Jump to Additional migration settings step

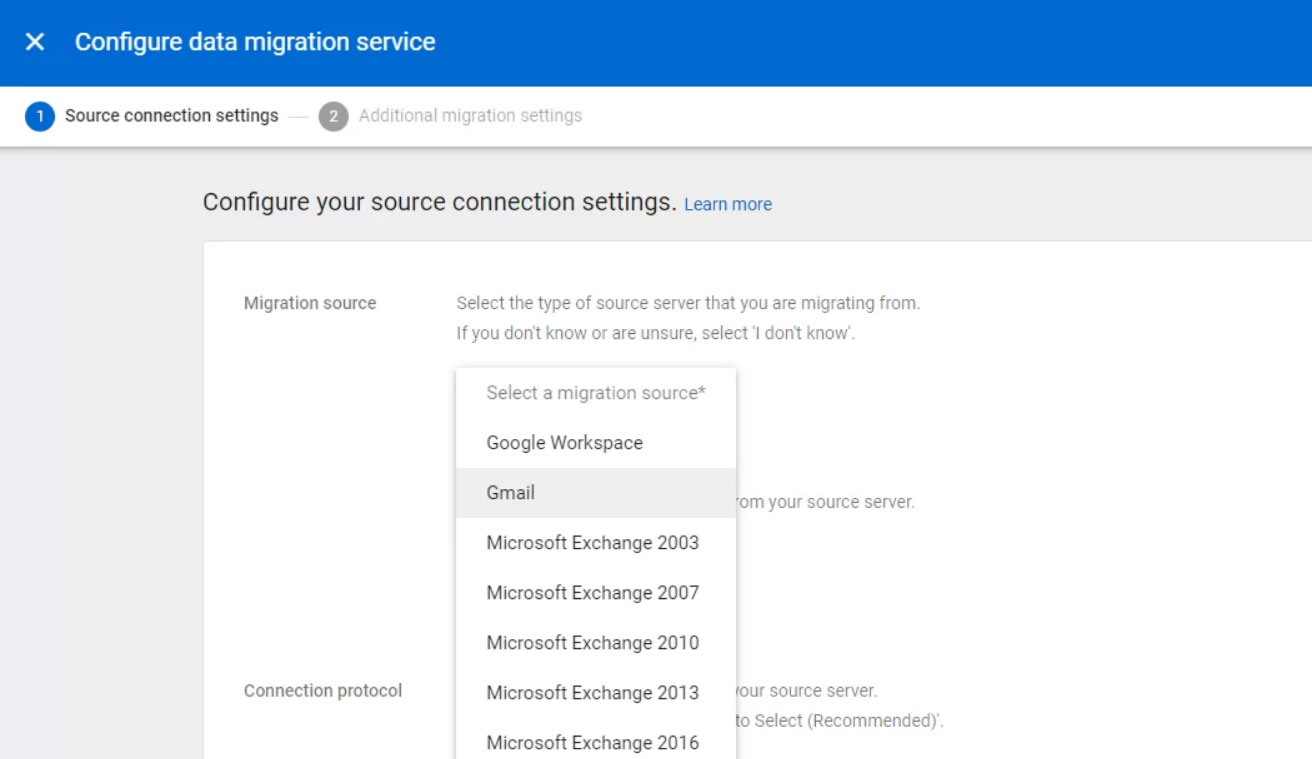(x=470, y=116)
